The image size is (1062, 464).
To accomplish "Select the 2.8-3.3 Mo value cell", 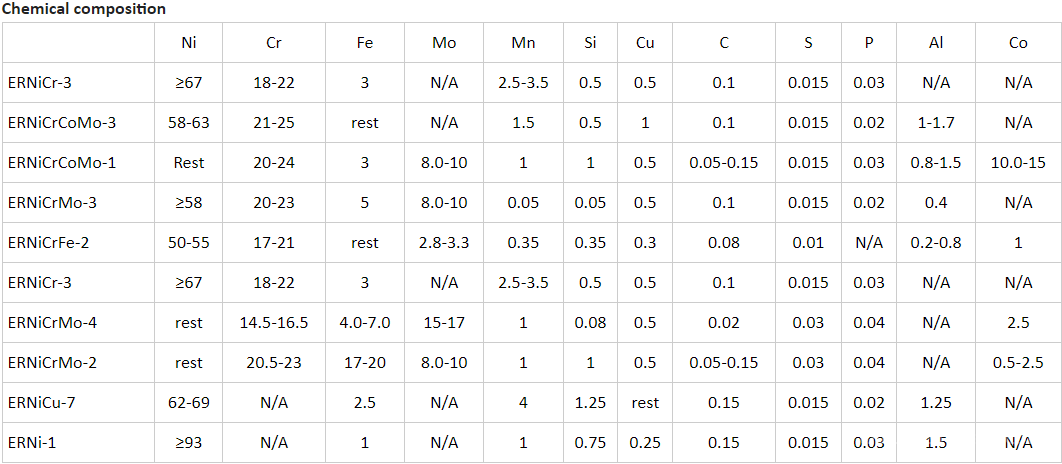I will pos(444,243).
